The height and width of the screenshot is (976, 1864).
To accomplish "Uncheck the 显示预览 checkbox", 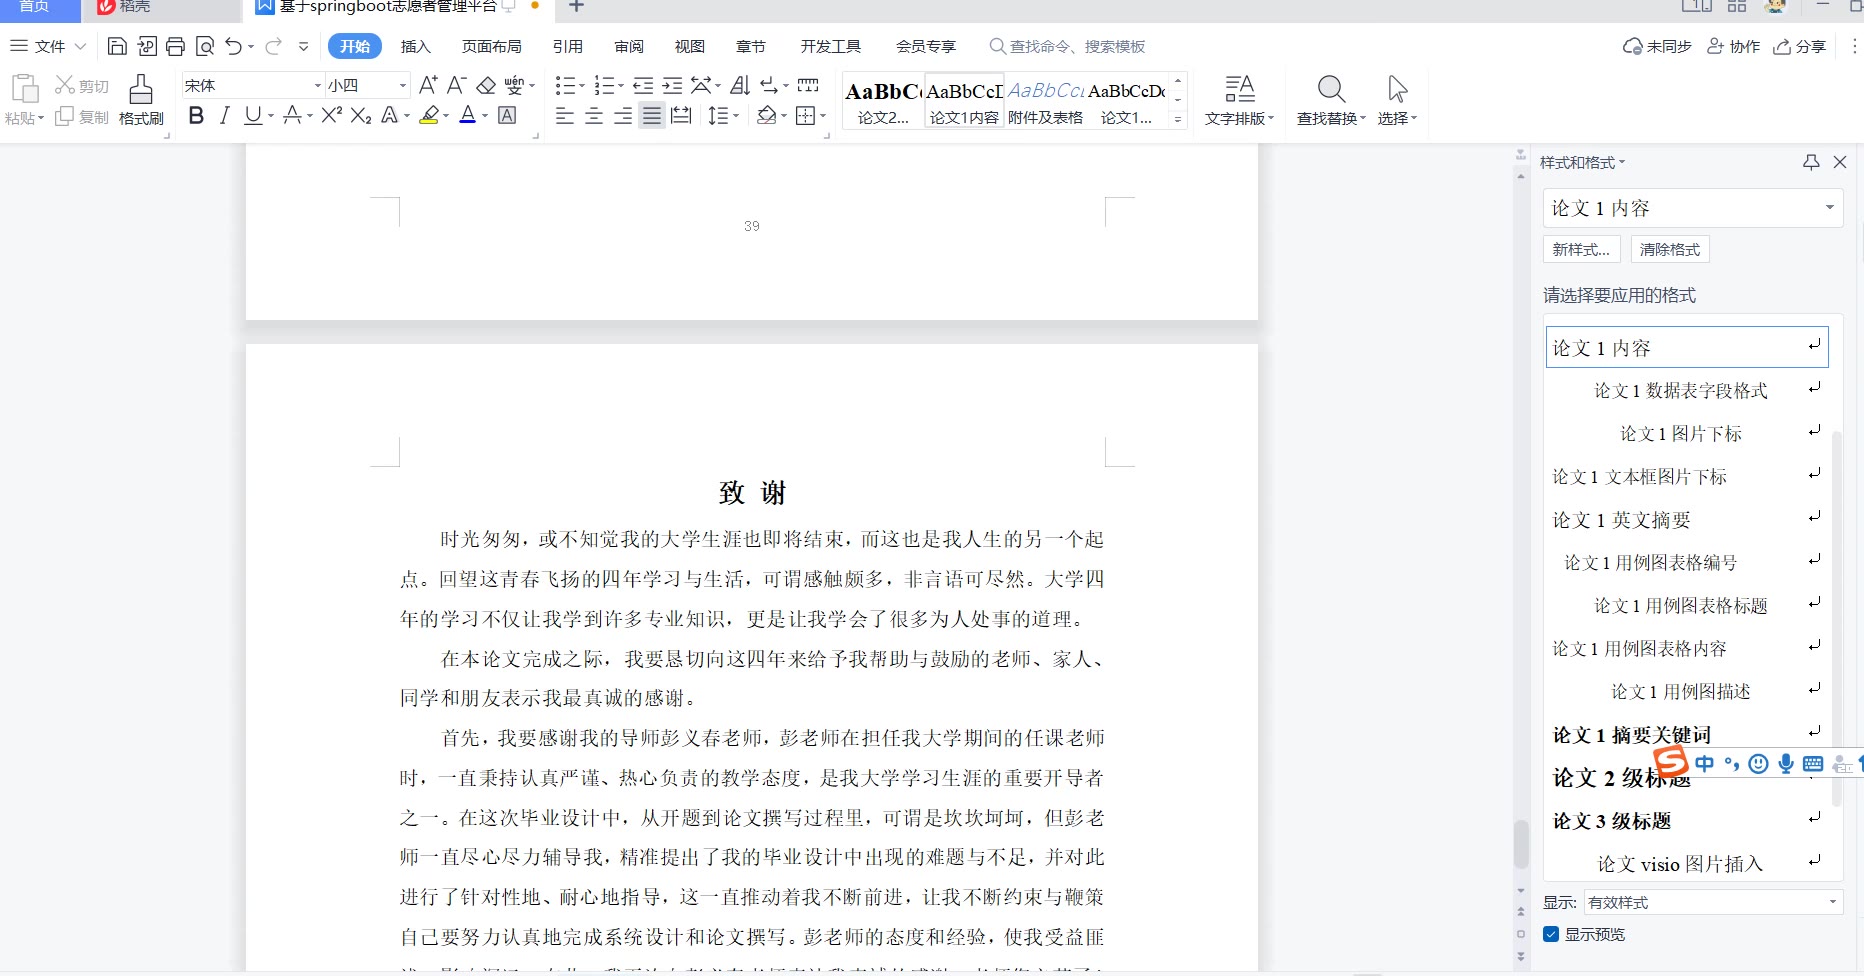I will coord(1551,934).
